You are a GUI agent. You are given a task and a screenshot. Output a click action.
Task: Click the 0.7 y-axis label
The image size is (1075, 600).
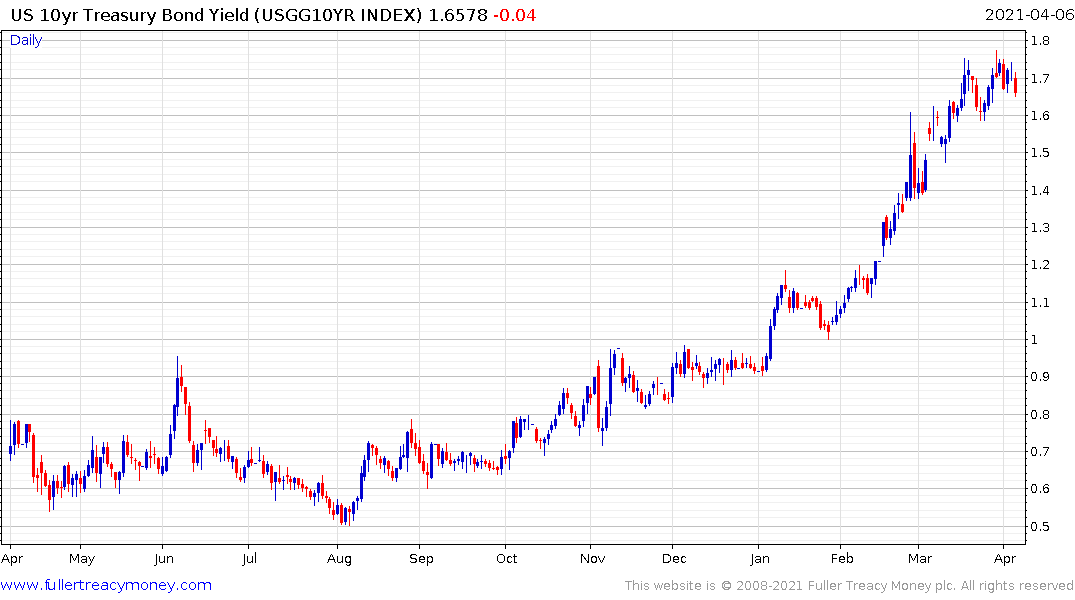click(1040, 451)
